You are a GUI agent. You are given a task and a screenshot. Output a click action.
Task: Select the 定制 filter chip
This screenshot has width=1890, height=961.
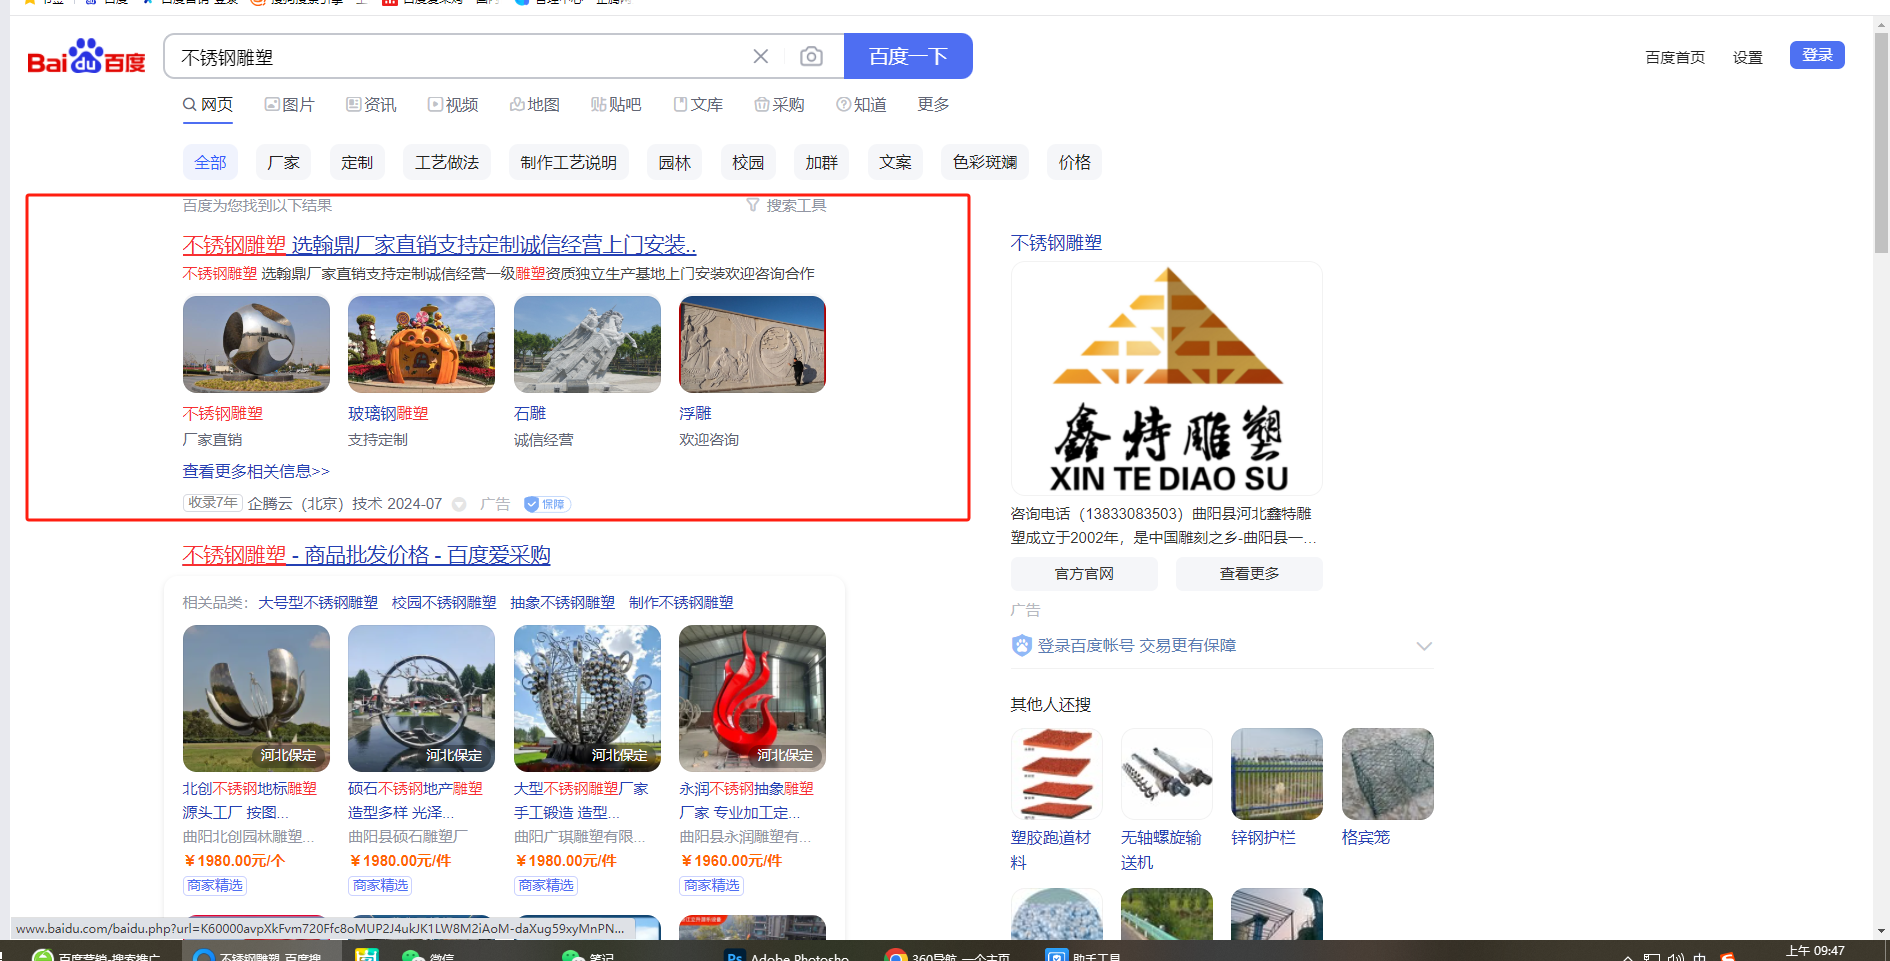[357, 162]
